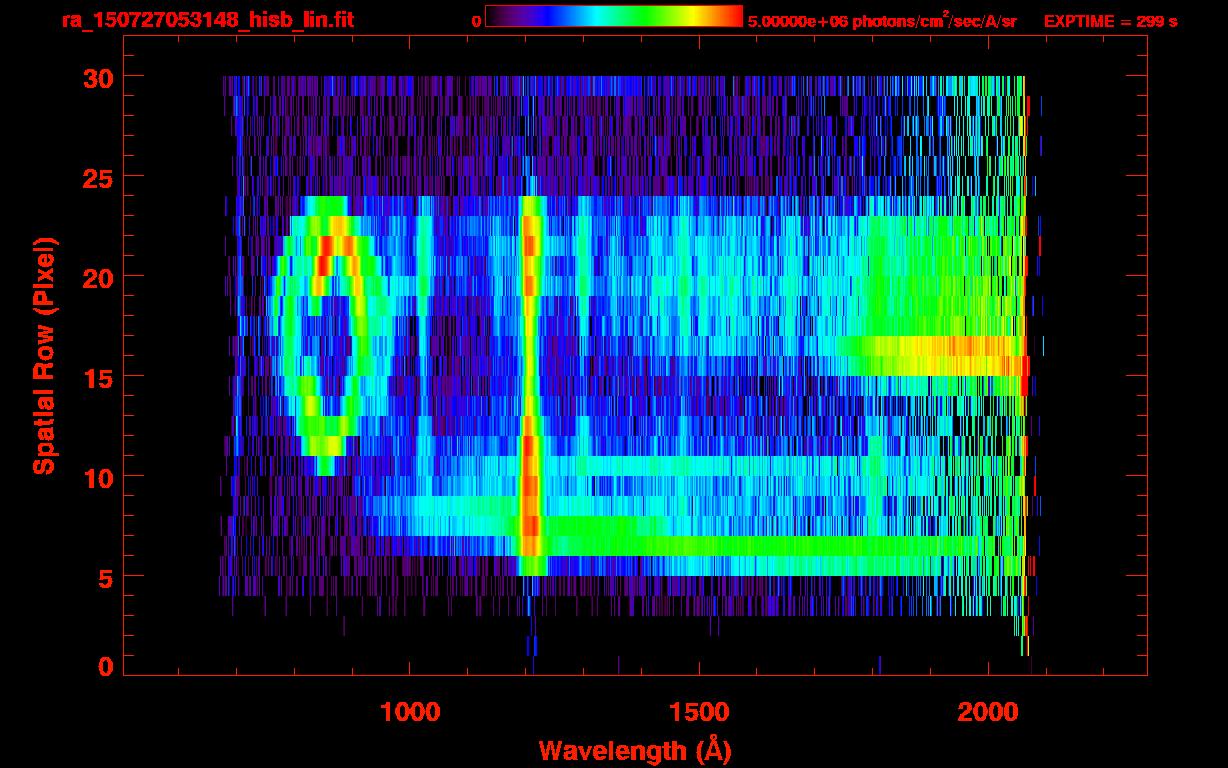Click the file name title ra_150727053148_hisb_lin.fit
The image size is (1228, 768).
207,20
